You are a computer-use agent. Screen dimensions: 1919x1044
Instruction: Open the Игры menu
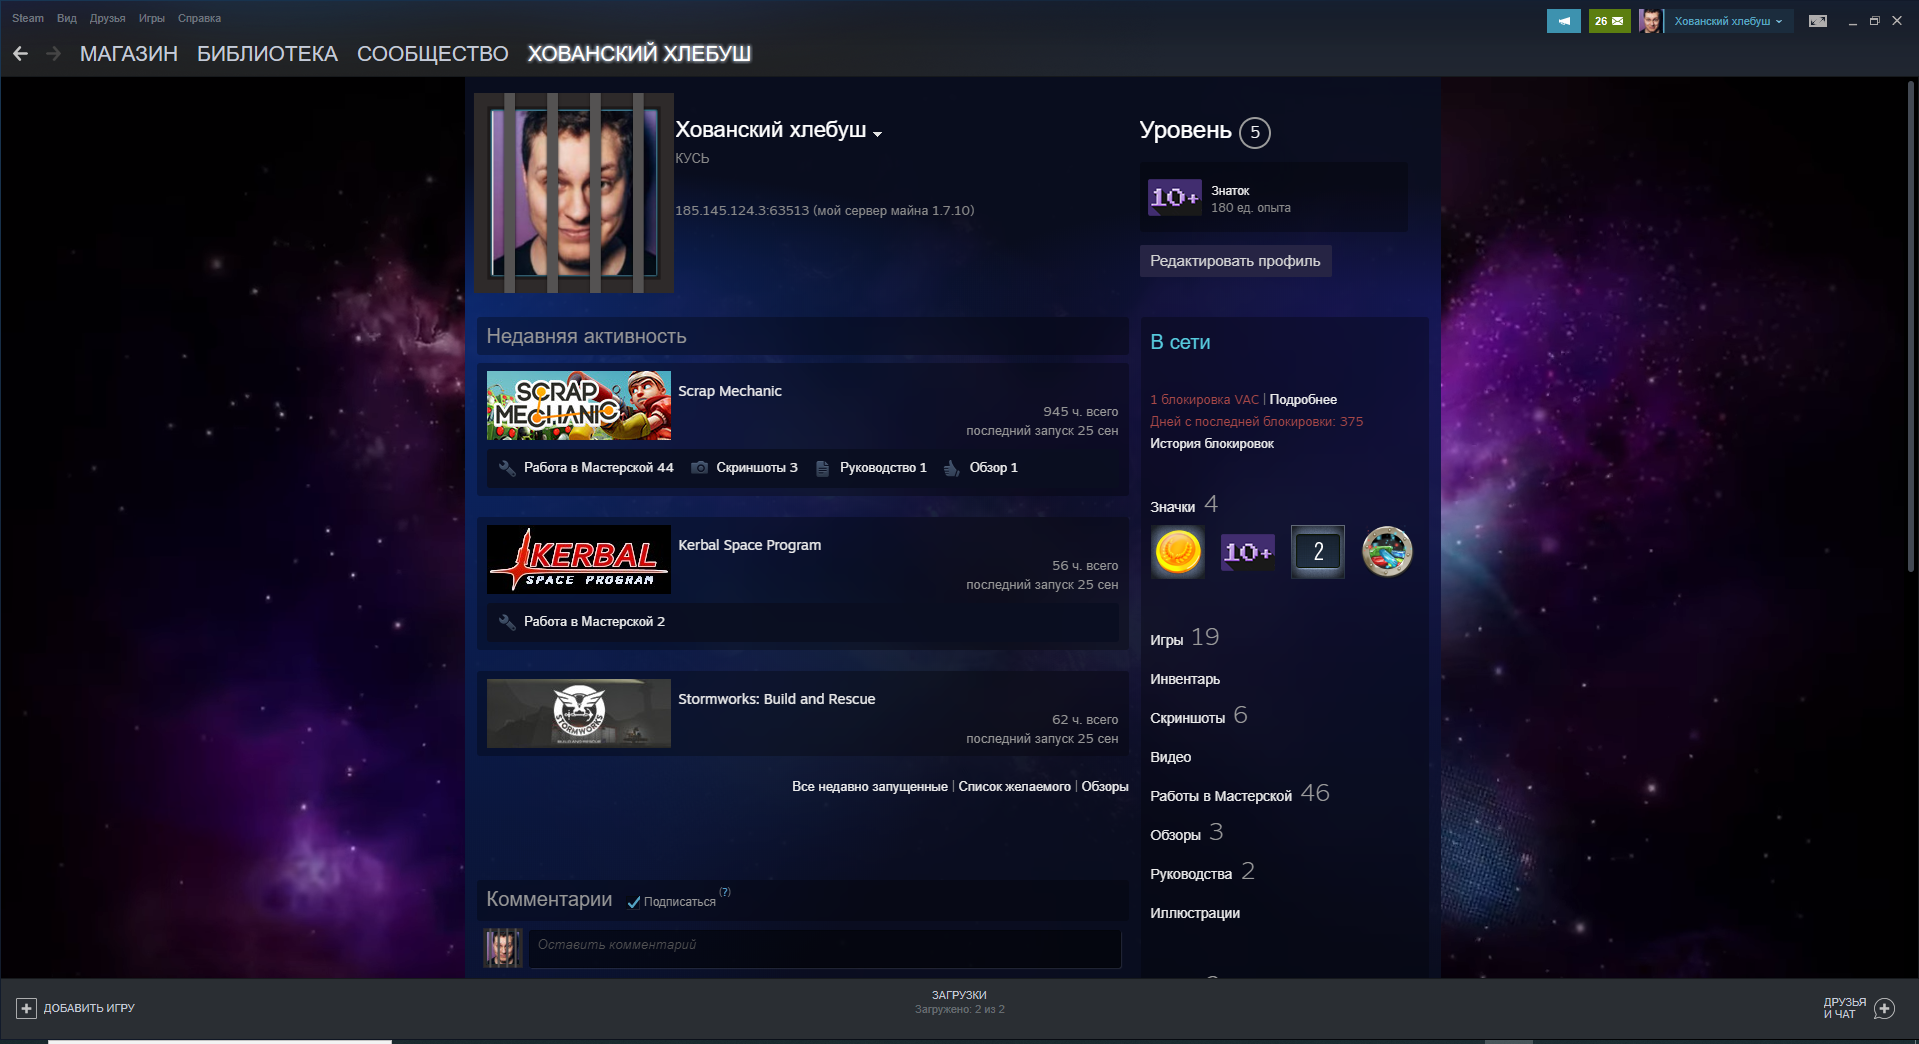click(152, 18)
